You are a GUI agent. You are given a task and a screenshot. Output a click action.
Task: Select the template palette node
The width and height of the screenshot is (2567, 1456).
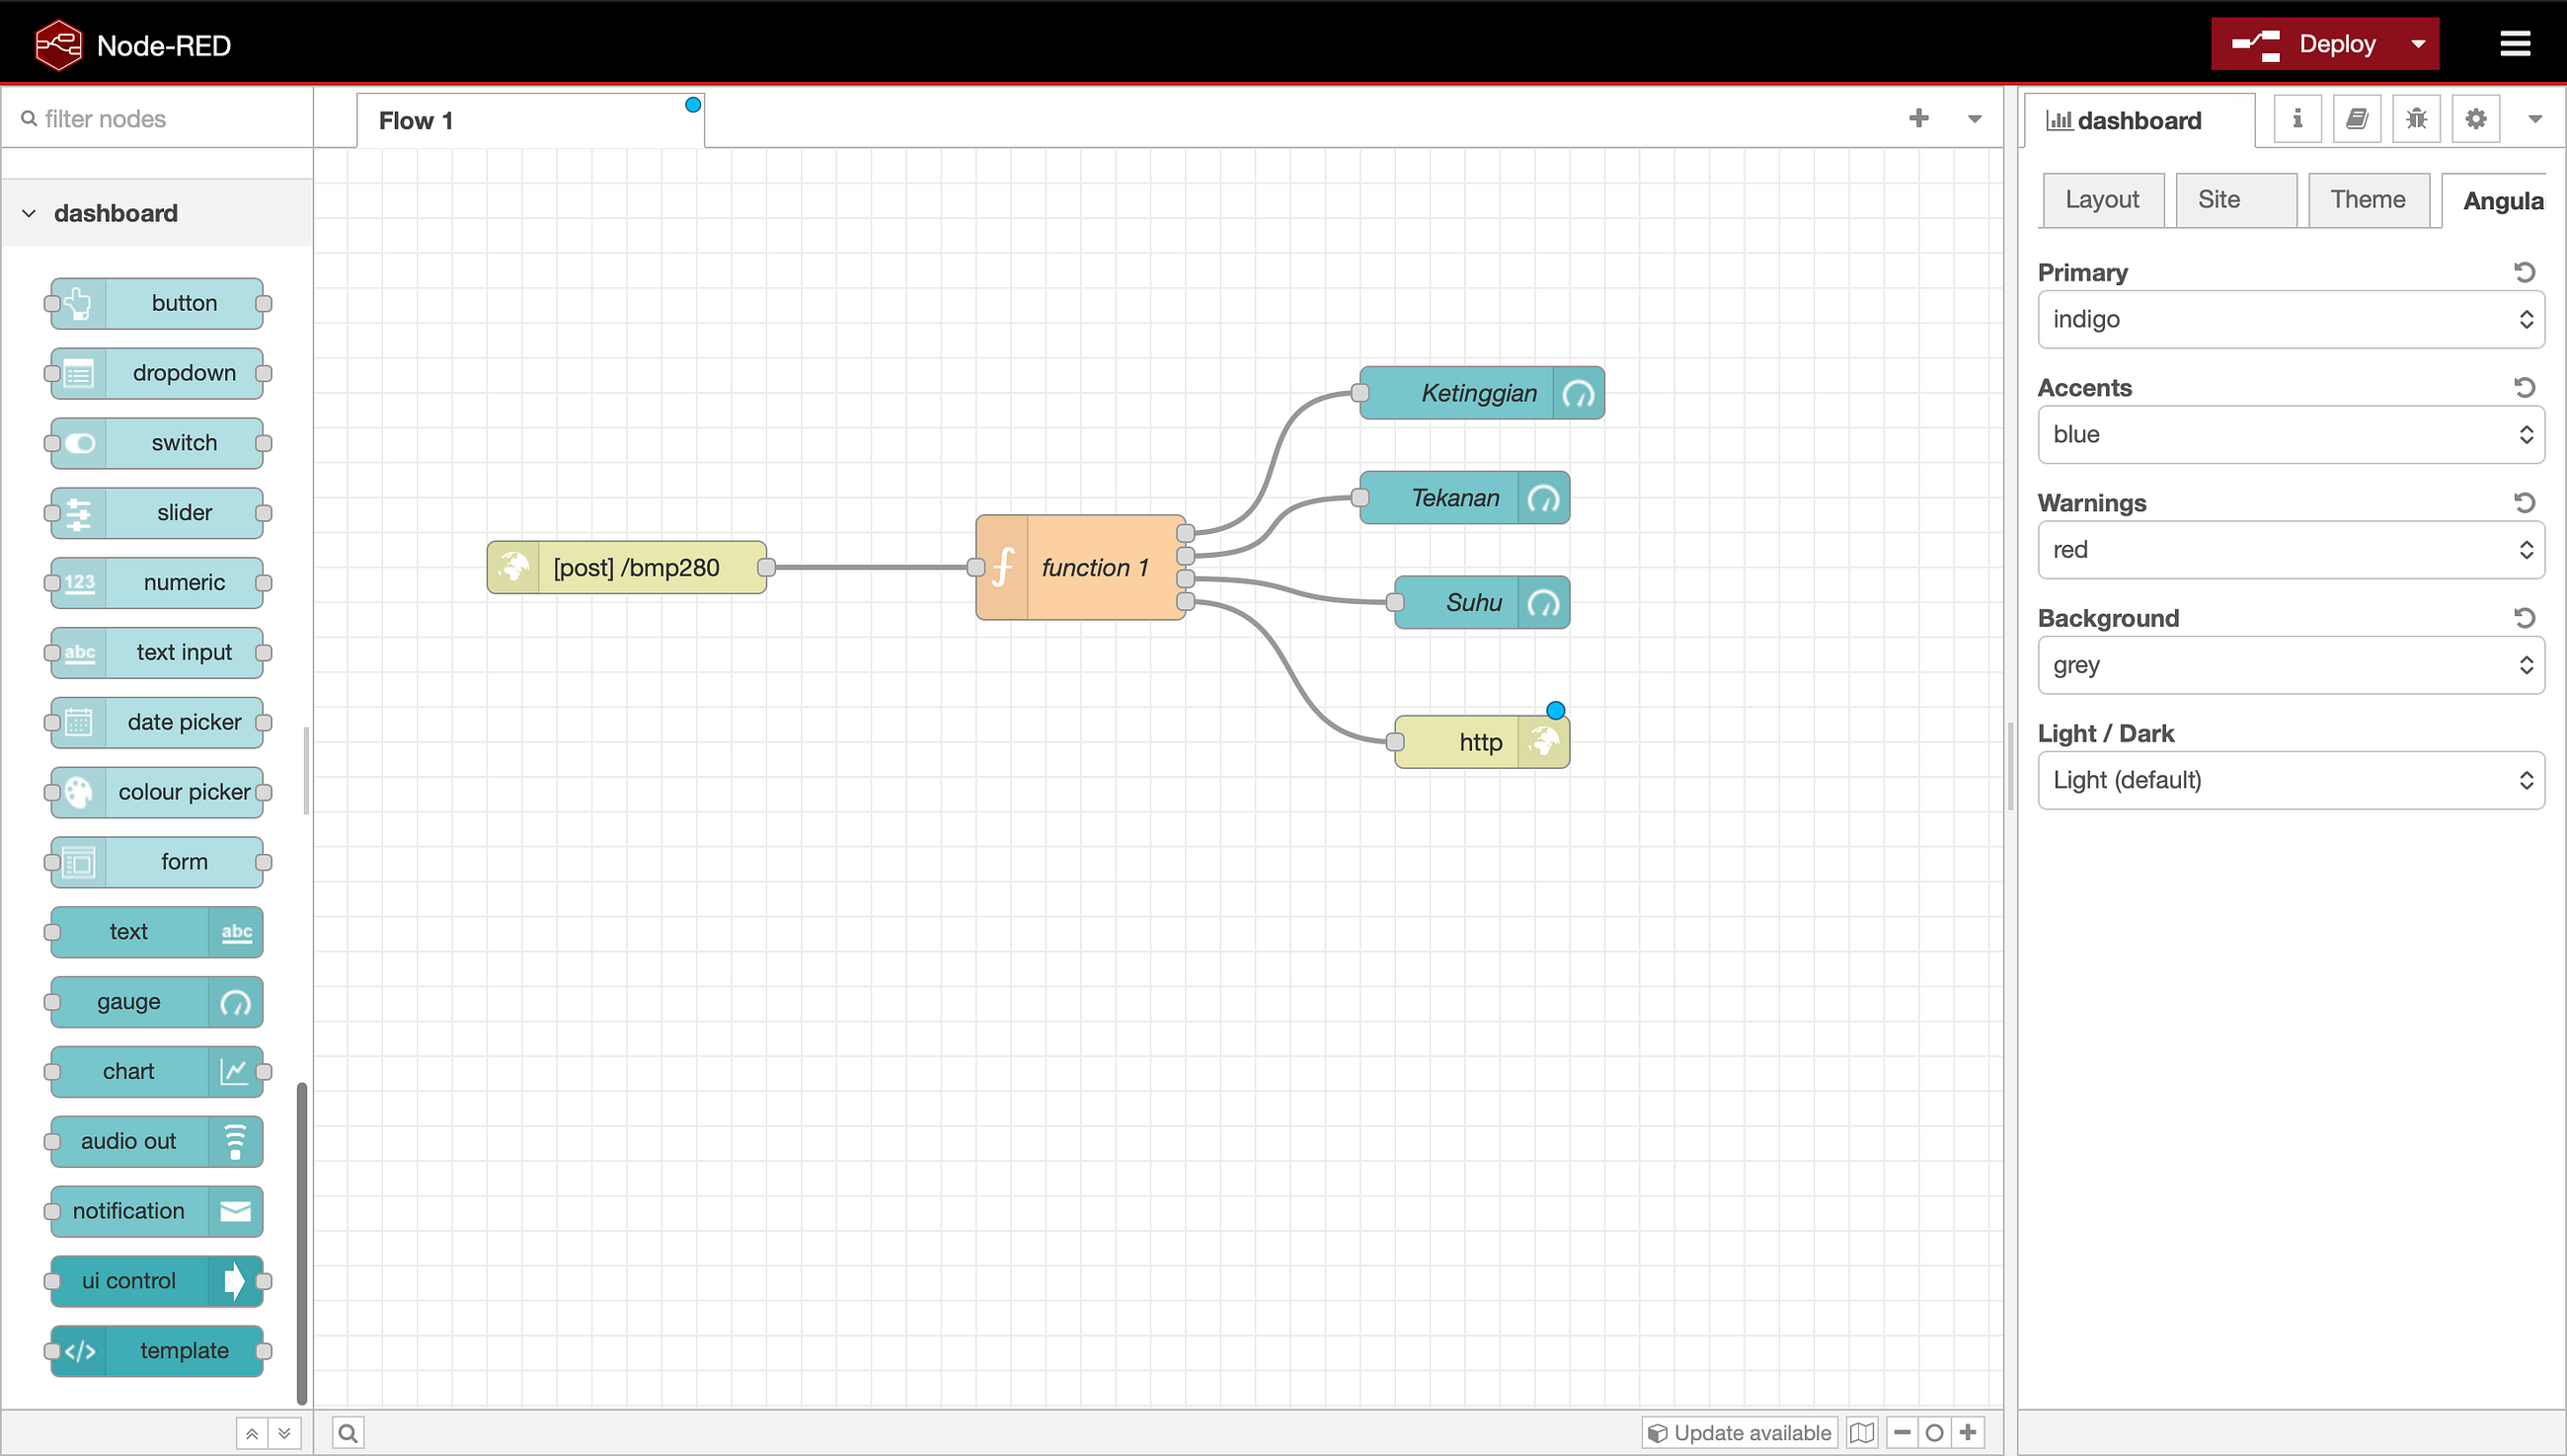click(x=157, y=1351)
